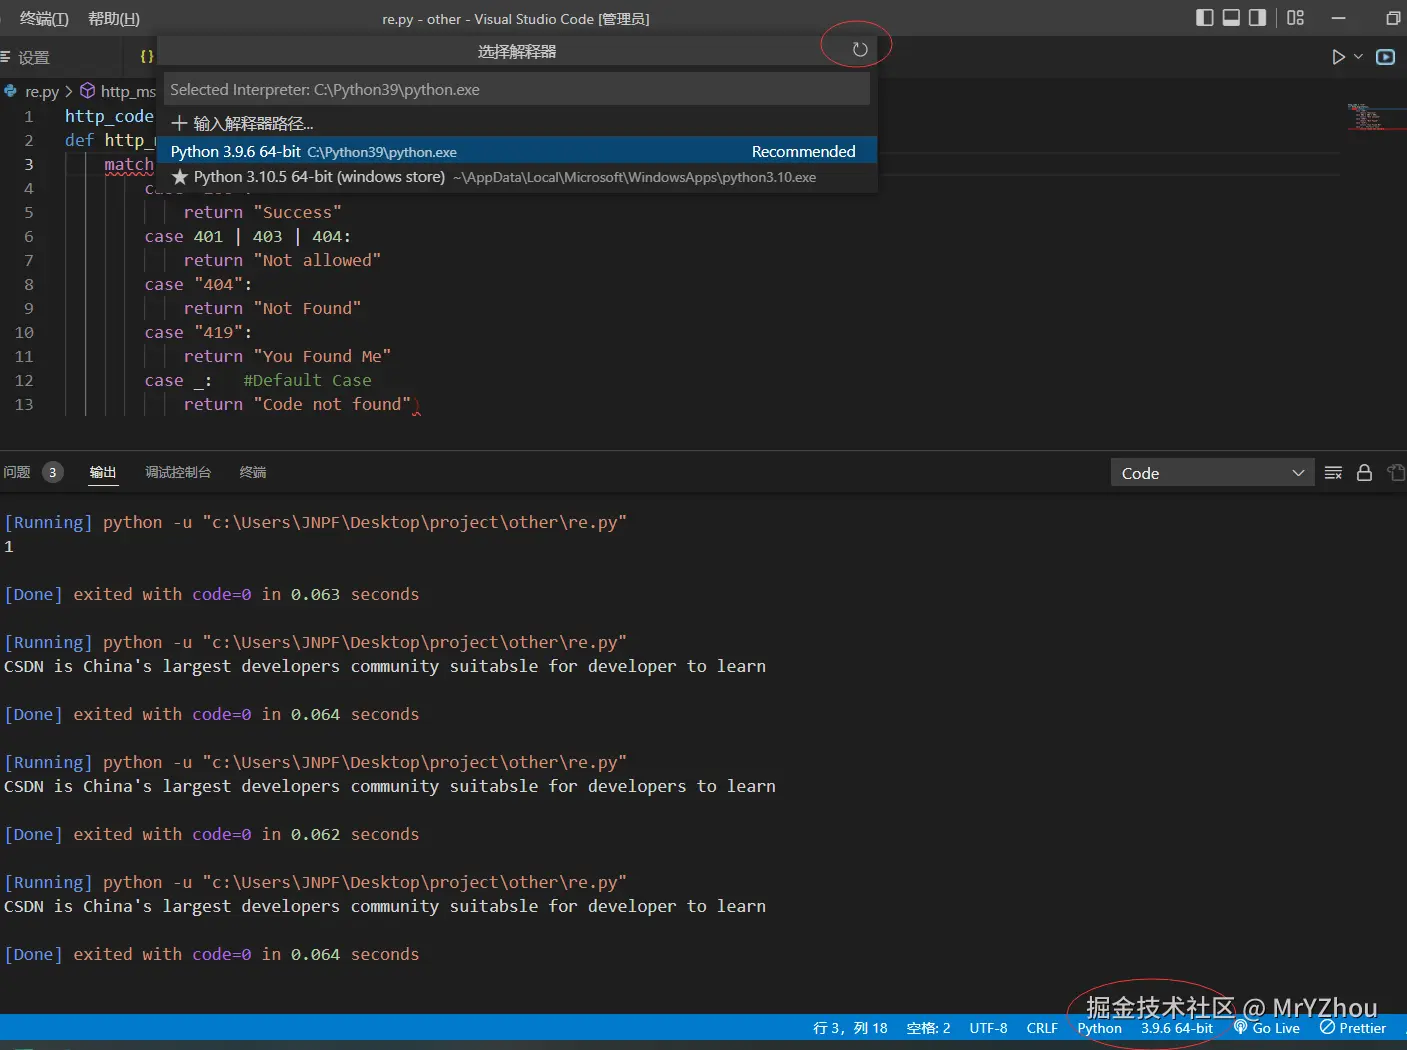Run the Python file with play icon

(x=1338, y=57)
